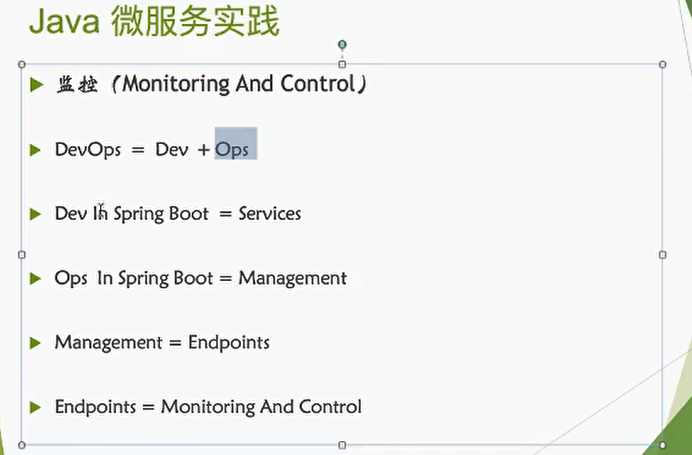The width and height of the screenshot is (692, 455).
Task: Click the word Services in third bullet
Action: (x=270, y=214)
